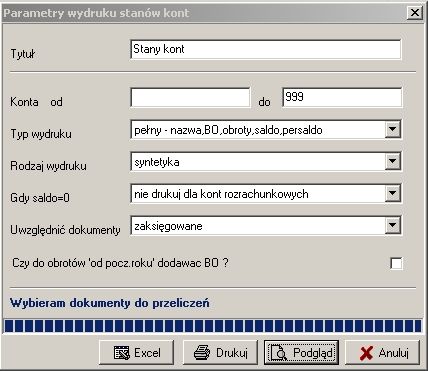Click the Konta do field showing 999
Image resolution: width=428 pixels, height=371 pixels.
pyautogui.click(x=342, y=97)
